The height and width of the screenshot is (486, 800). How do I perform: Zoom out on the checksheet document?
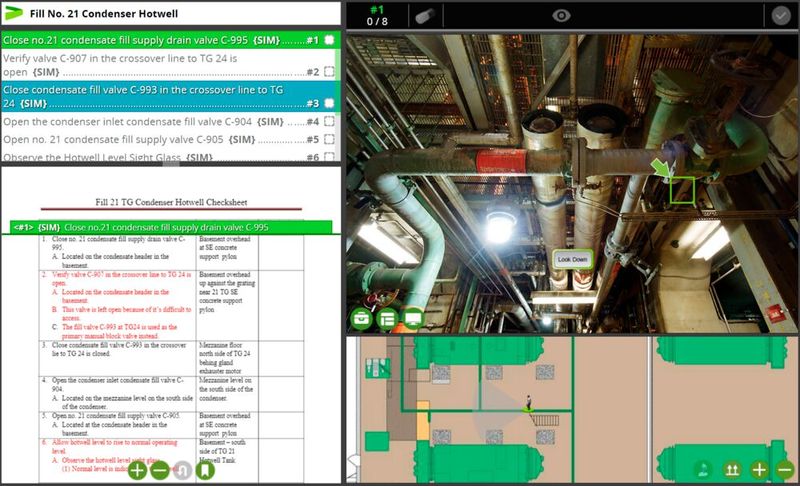click(x=160, y=469)
